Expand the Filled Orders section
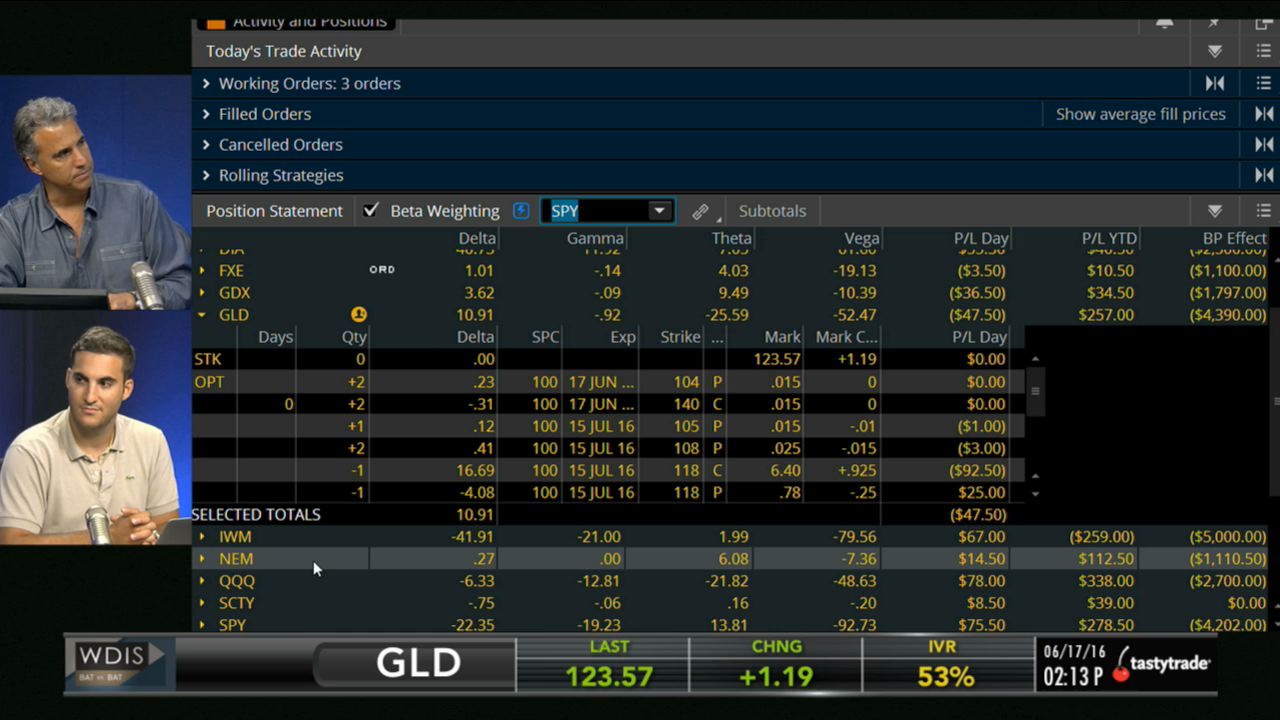Viewport: 1280px width, 720px height. pyautogui.click(x=206, y=114)
